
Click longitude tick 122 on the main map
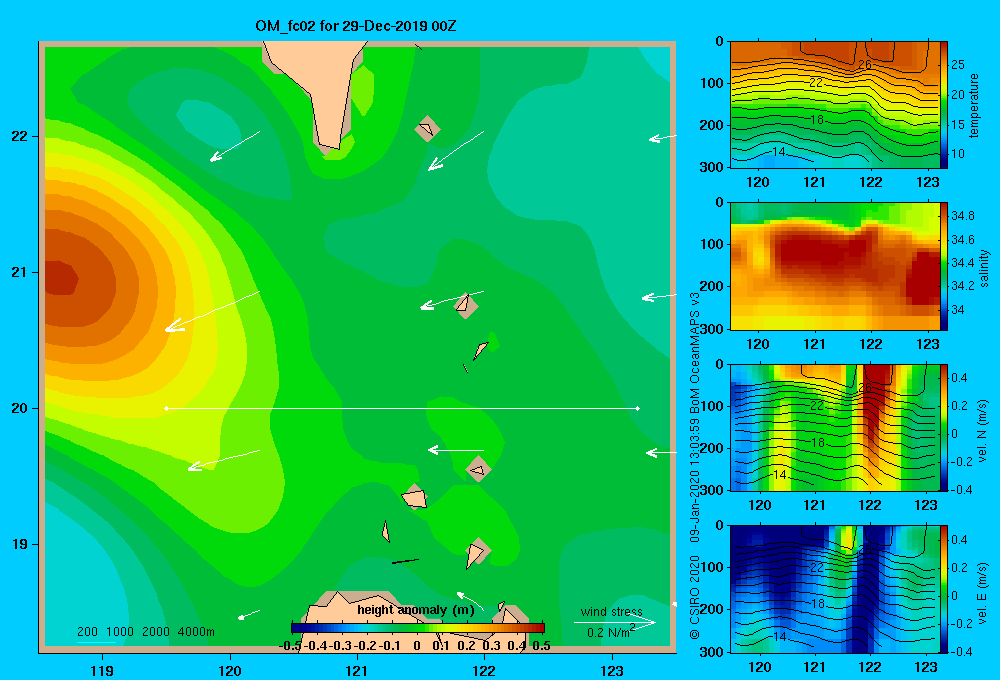click(484, 670)
